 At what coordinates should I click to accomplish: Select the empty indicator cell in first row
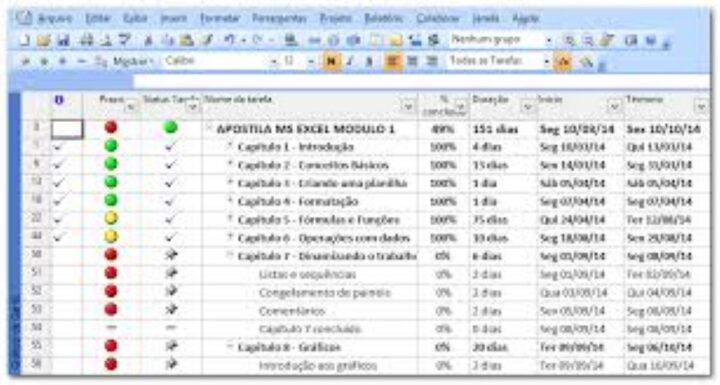tap(67, 129)
